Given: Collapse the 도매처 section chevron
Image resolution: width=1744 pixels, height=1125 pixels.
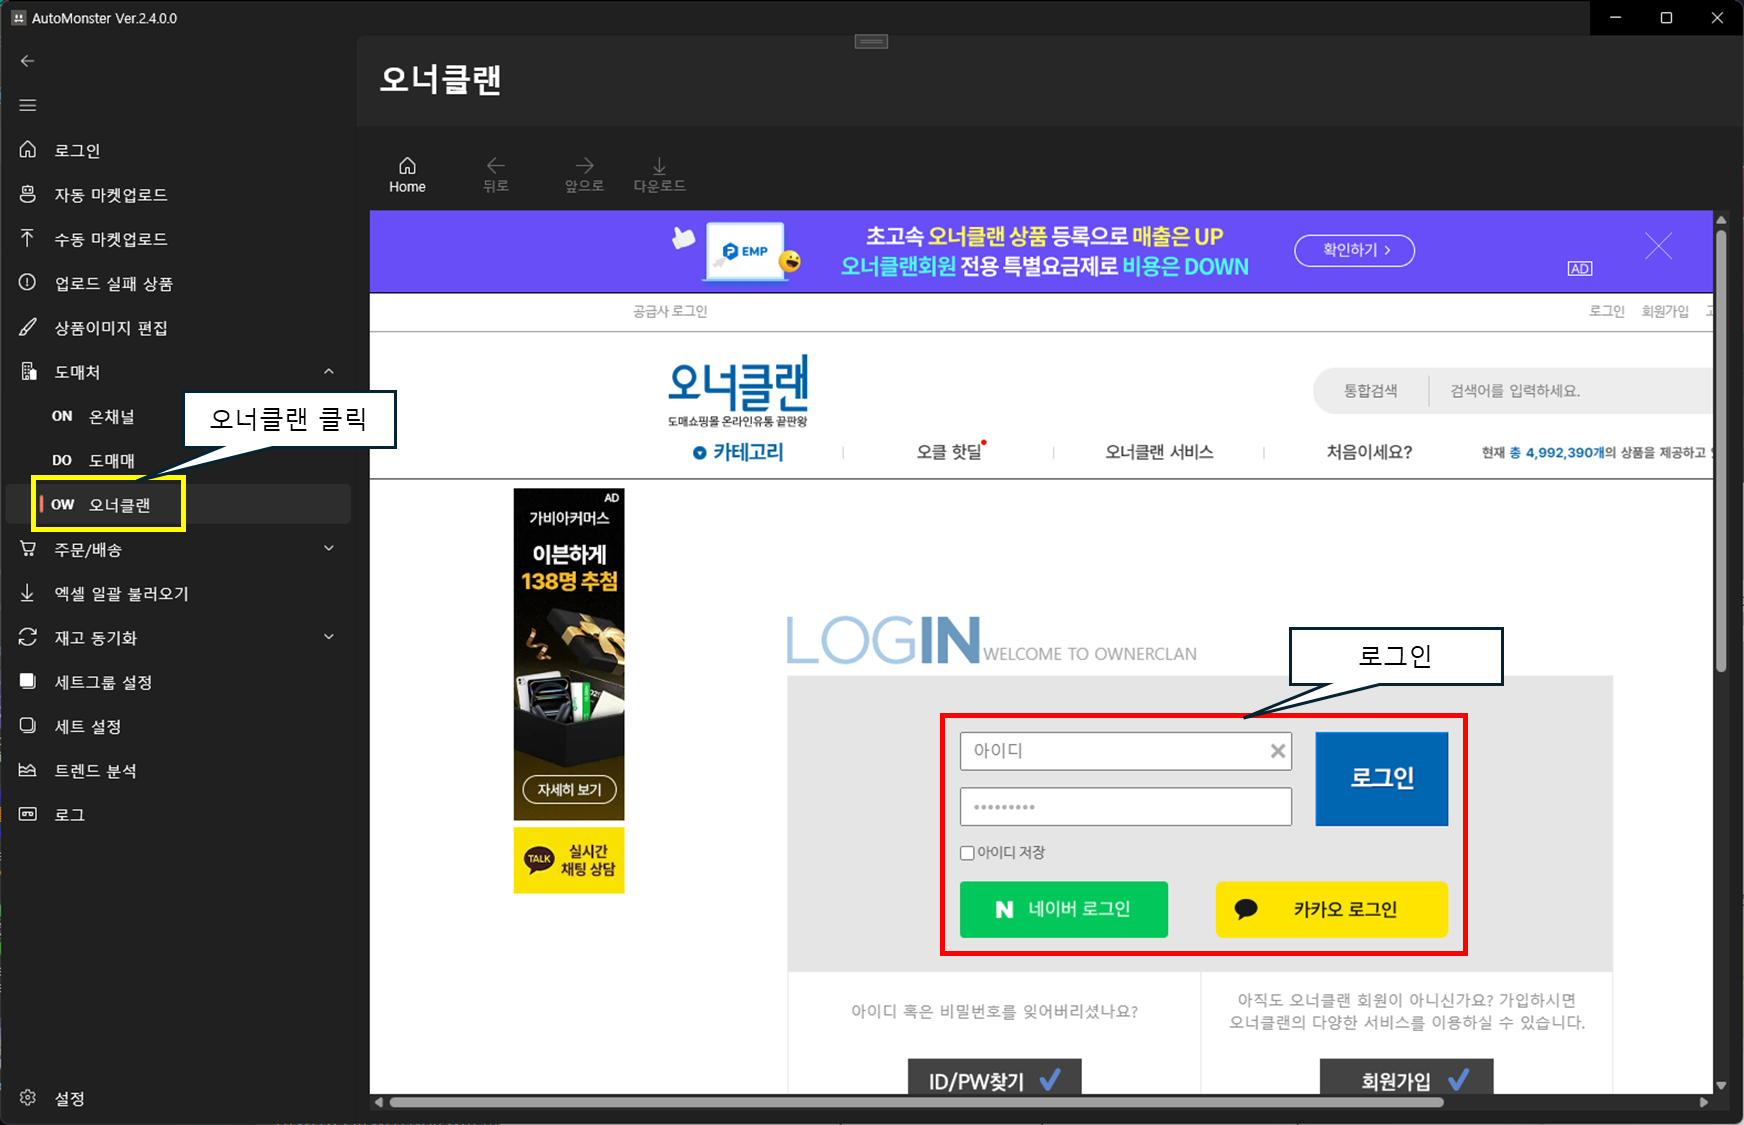Looking at the screenshot, I should 329,371.
